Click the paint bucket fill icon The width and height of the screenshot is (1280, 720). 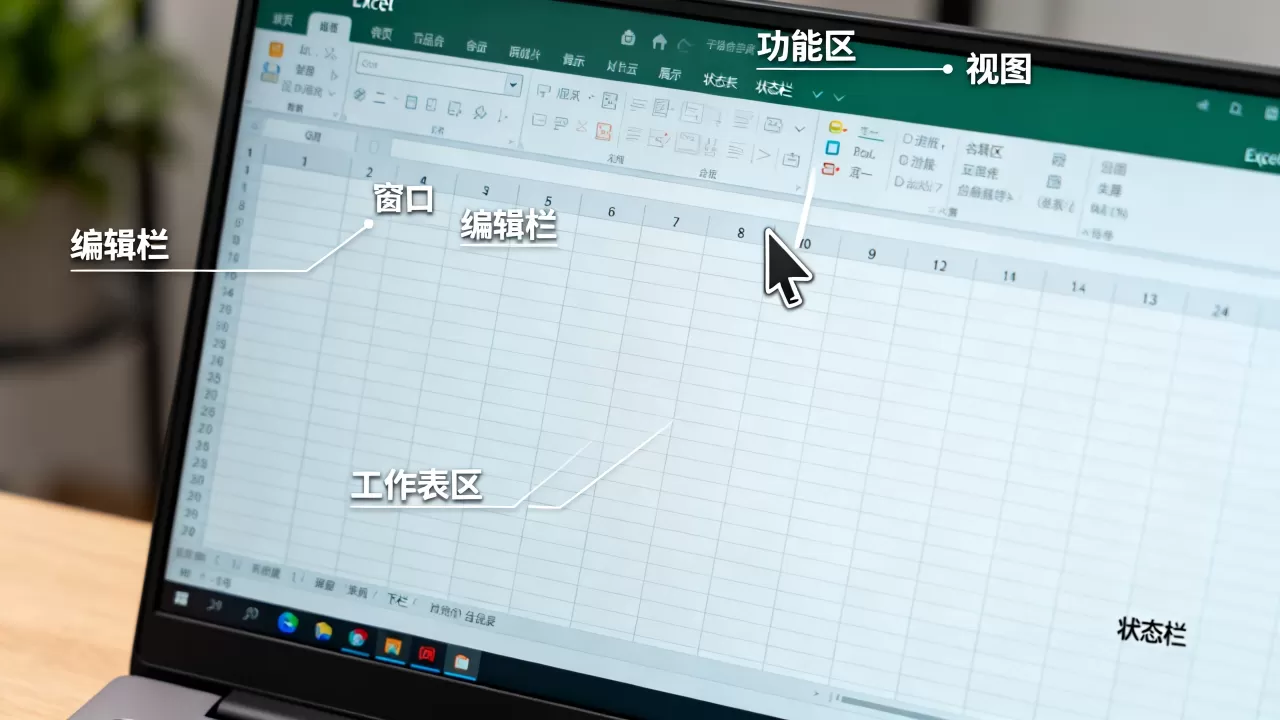coord(481,111)
